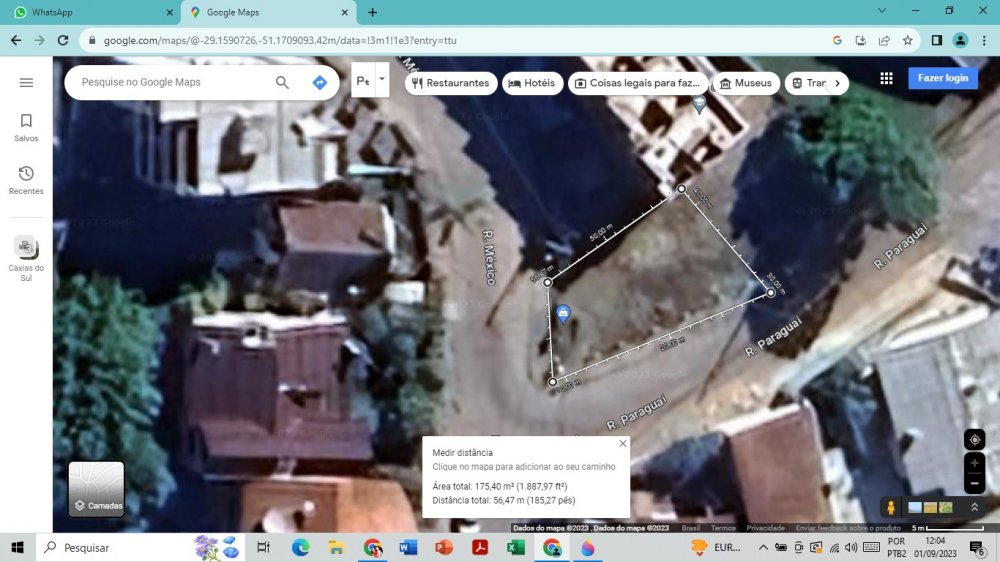
Task: Expand the imagery options double chevron
Action: pyautogui.click(x=975, y=508)
